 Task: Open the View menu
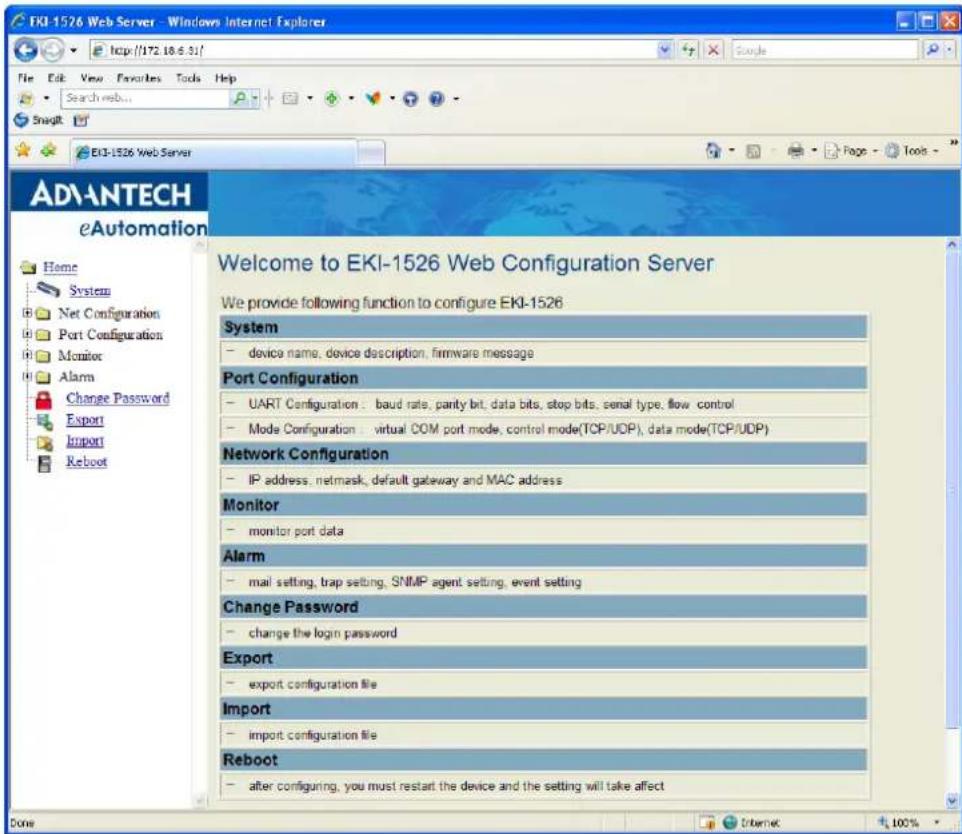click(x=91, y=78)
